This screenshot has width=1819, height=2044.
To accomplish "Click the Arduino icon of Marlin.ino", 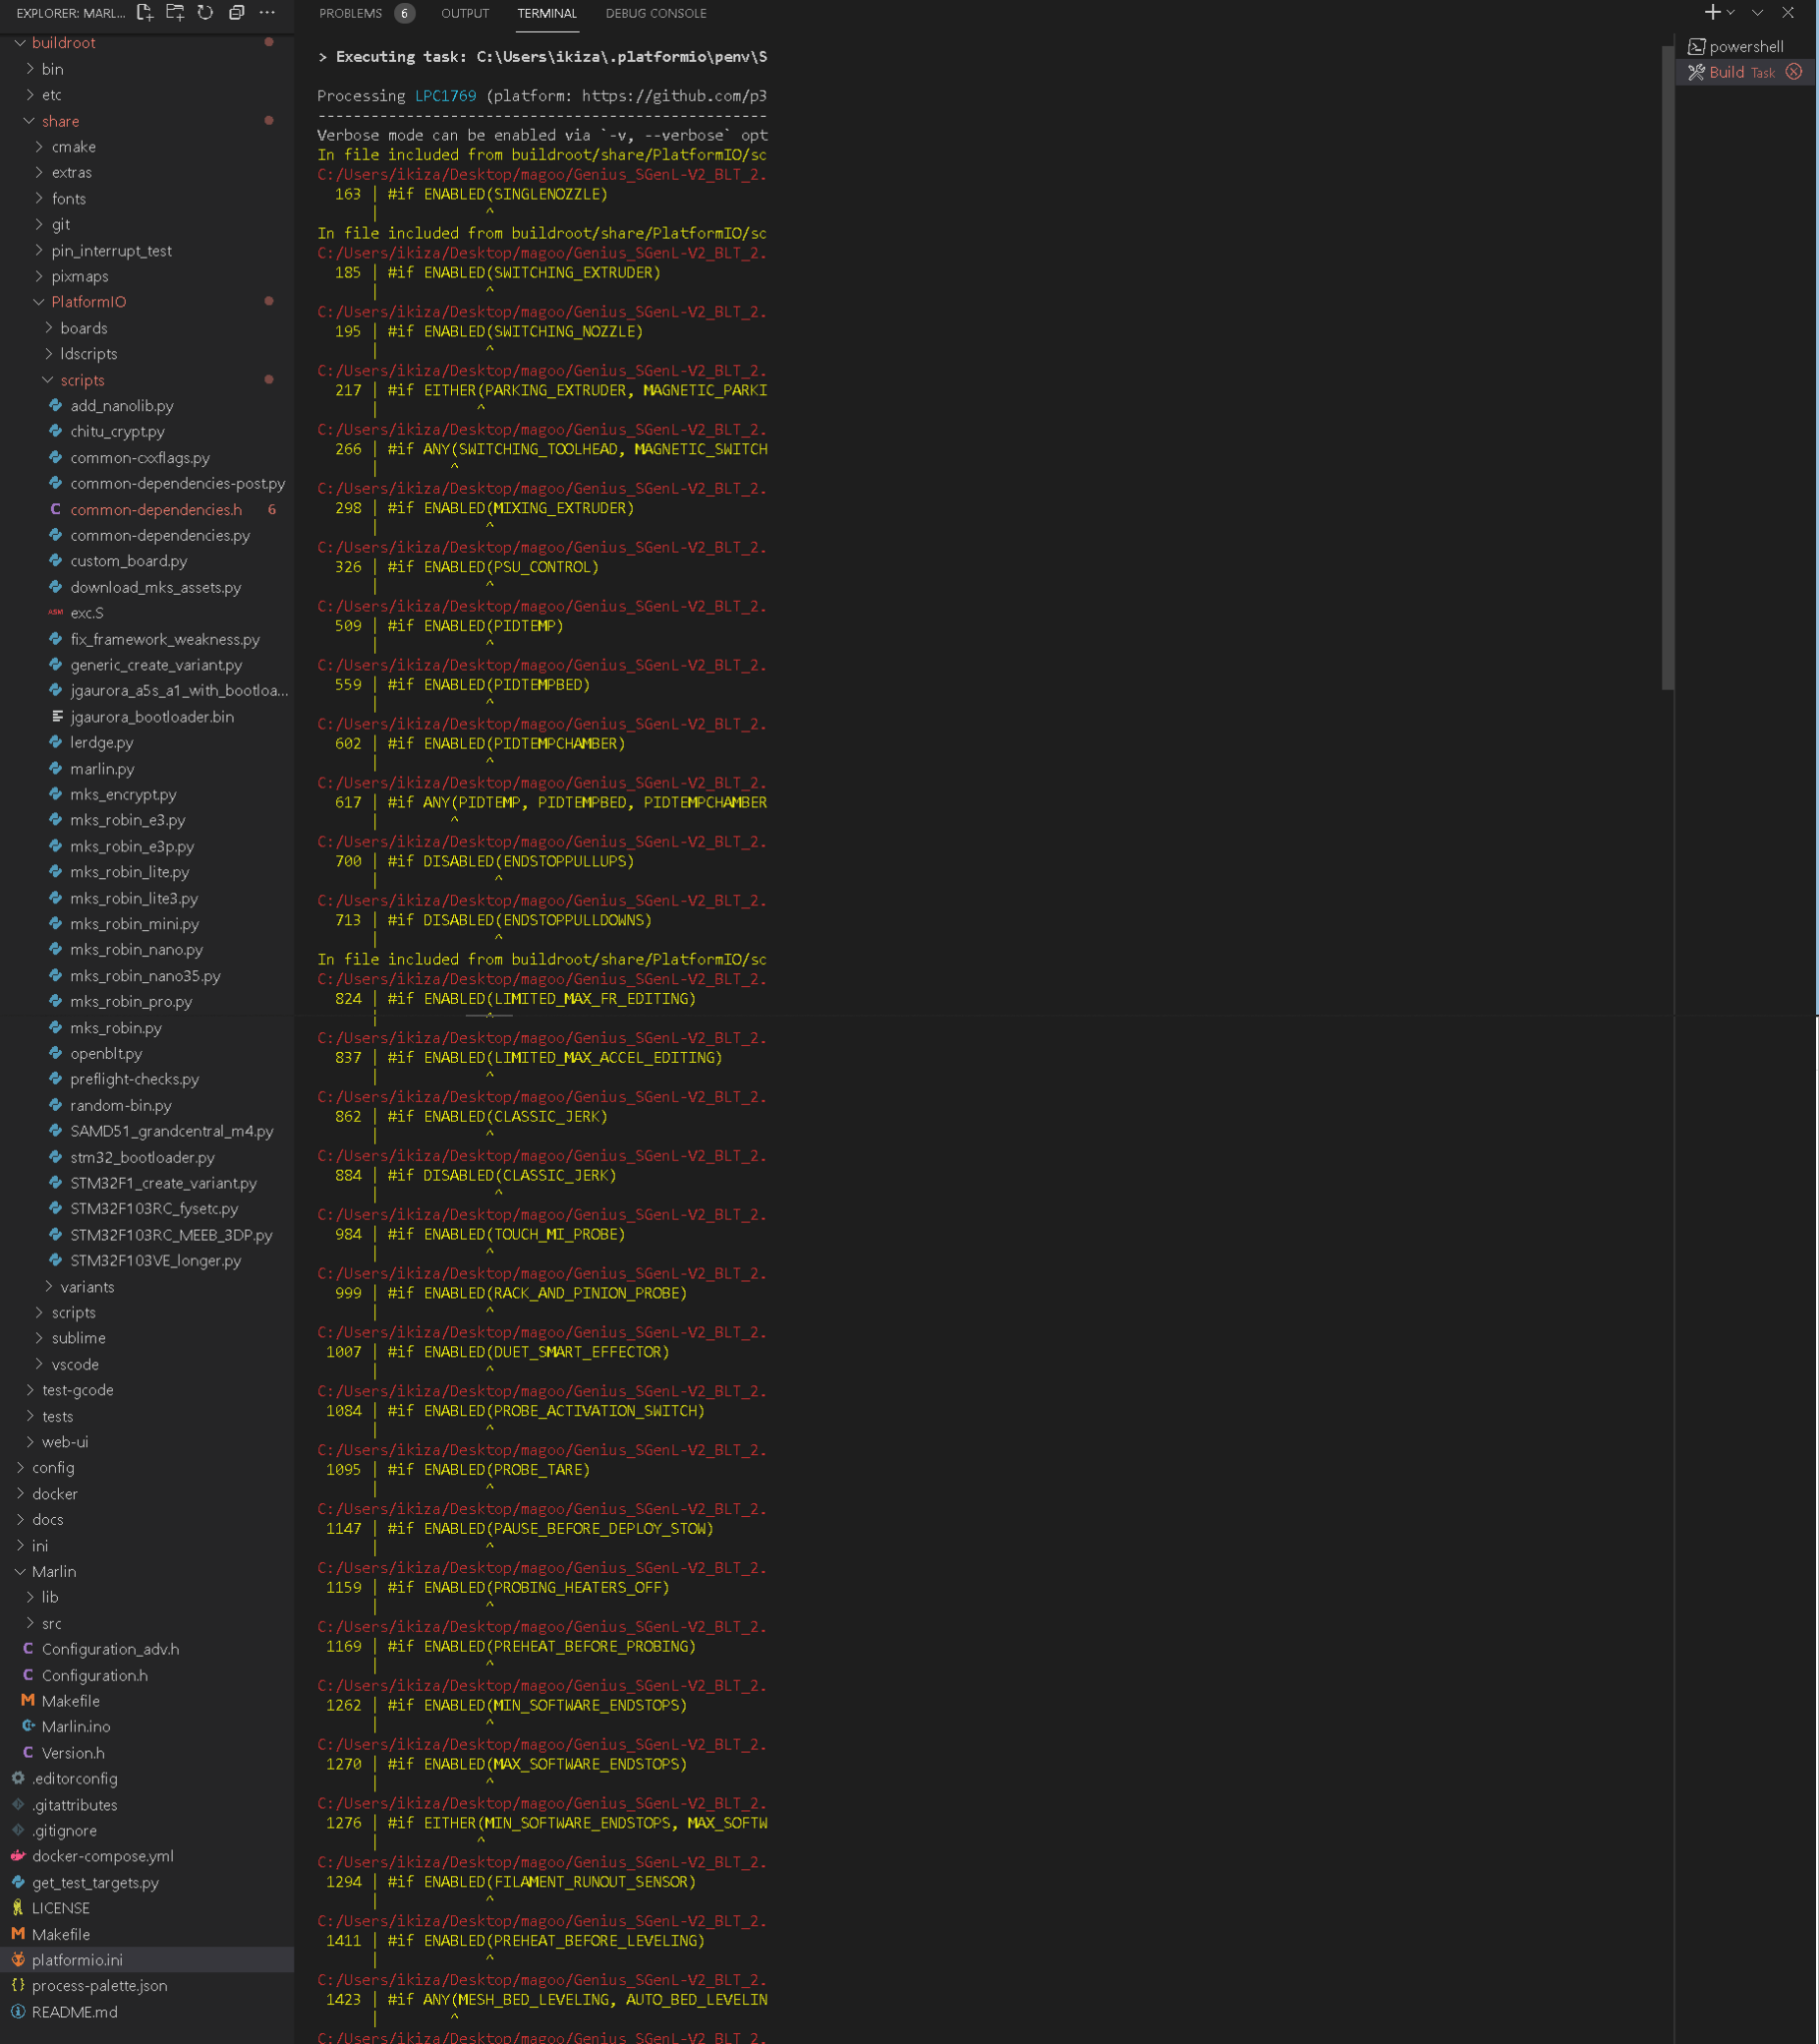I will [x=28, y=1727].
